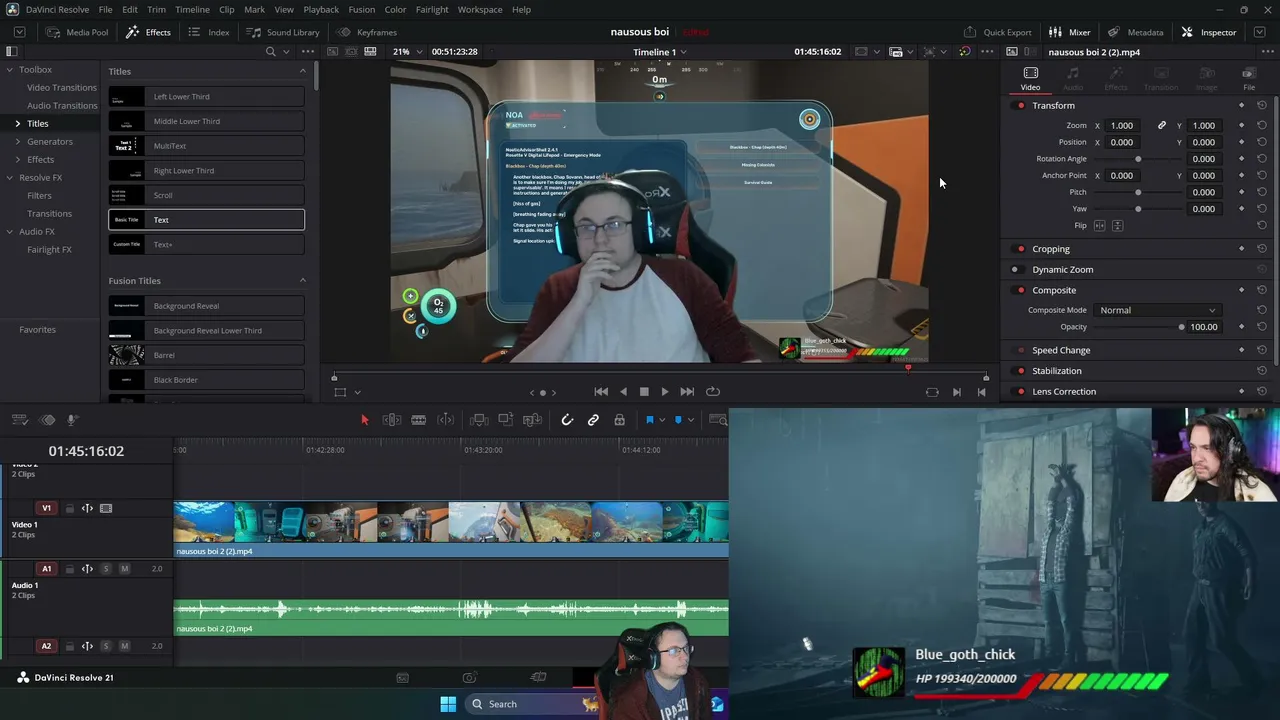The width and height of the screenshot is (1280, 720).
Task: Toggle the Position Lock padlock icon
Action: [x=620, y=420]
